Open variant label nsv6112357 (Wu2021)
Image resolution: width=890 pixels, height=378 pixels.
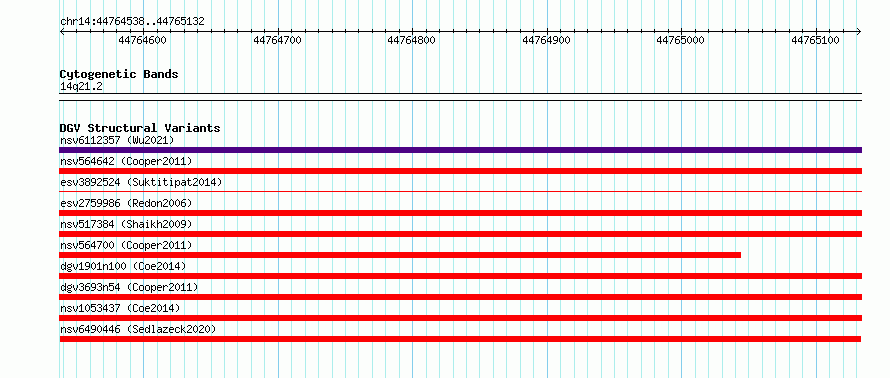[x=117, y=140]
